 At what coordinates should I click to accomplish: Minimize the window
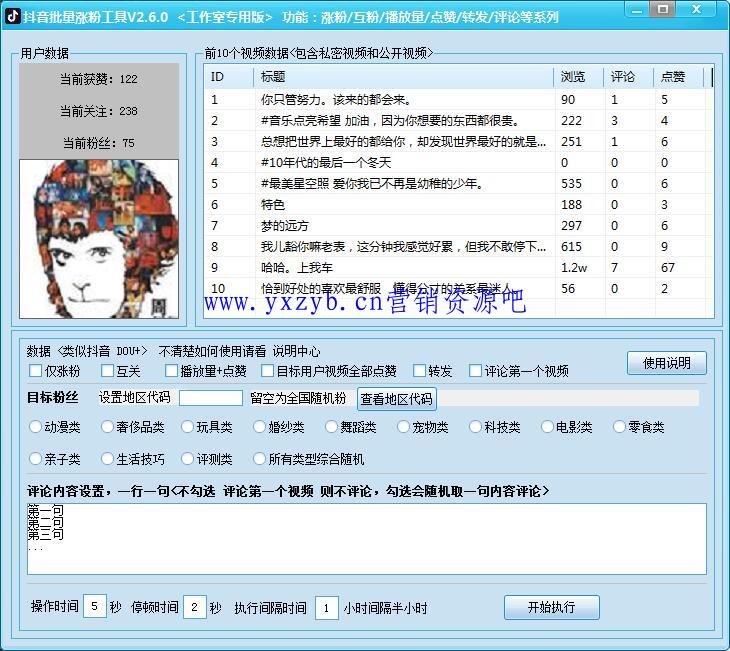click(x=637, y=10)
